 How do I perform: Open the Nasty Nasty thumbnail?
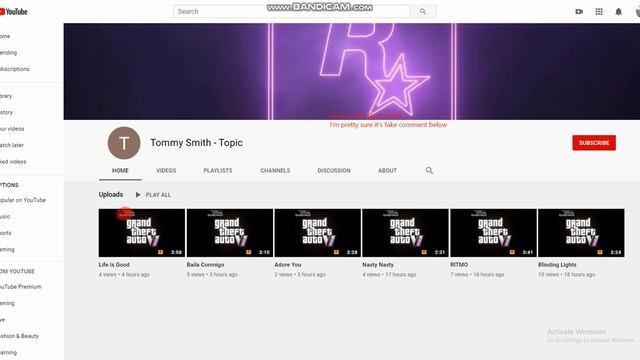(405, 233)
